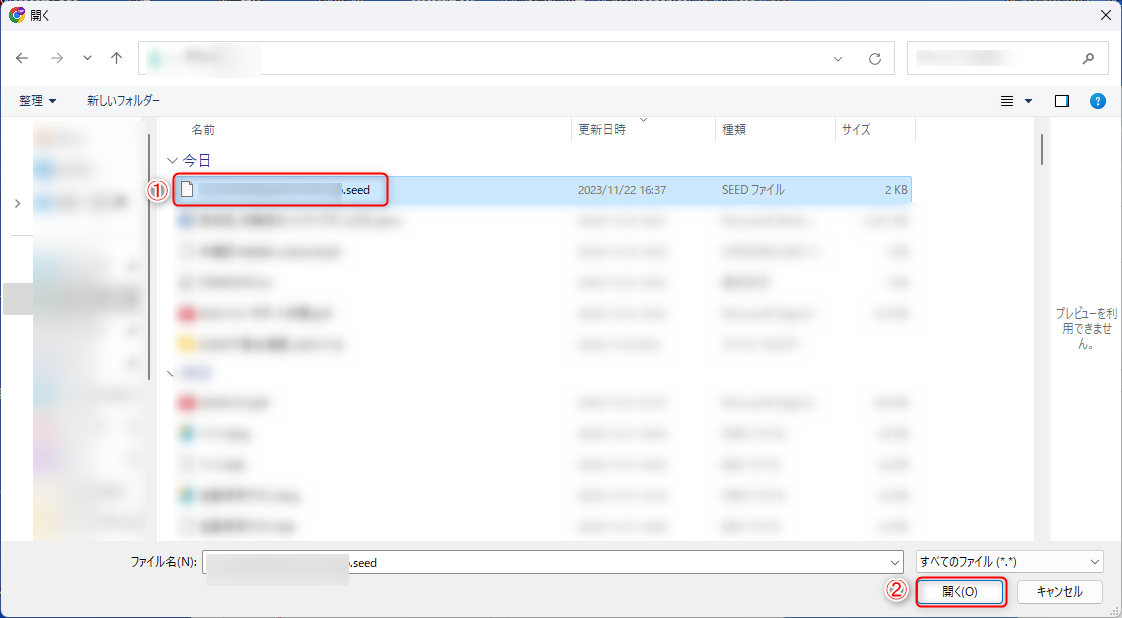Refresh the current folder view
The height and width of the screenshot is (618, 1122).
click(875, 59)
